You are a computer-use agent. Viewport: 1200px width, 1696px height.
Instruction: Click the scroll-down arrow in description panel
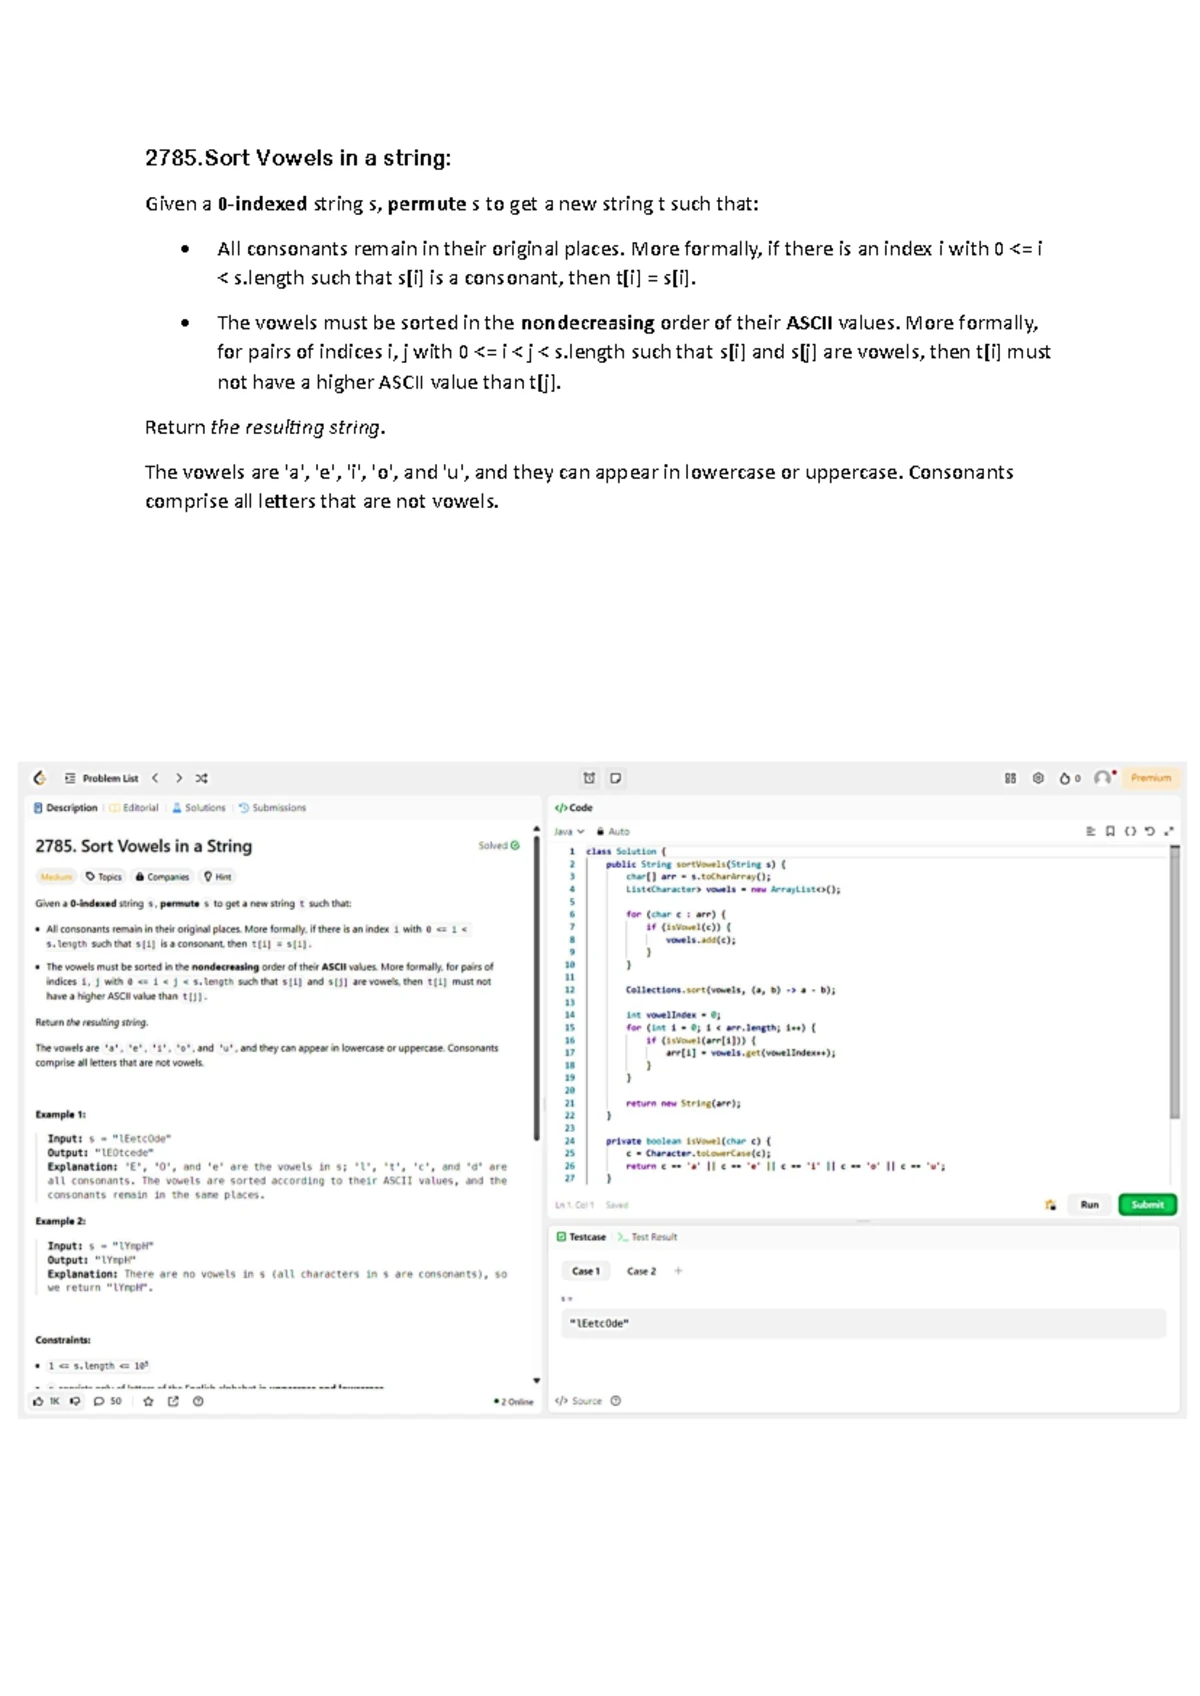[537, 1381]
